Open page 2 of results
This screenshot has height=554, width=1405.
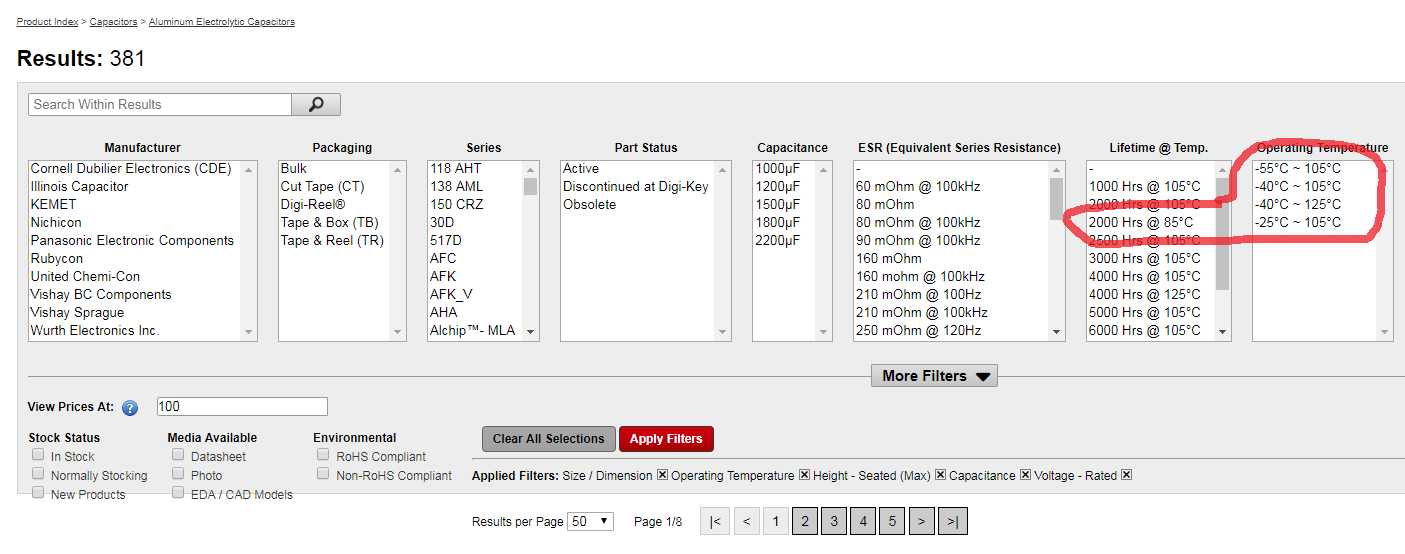(x=805, y=521)
